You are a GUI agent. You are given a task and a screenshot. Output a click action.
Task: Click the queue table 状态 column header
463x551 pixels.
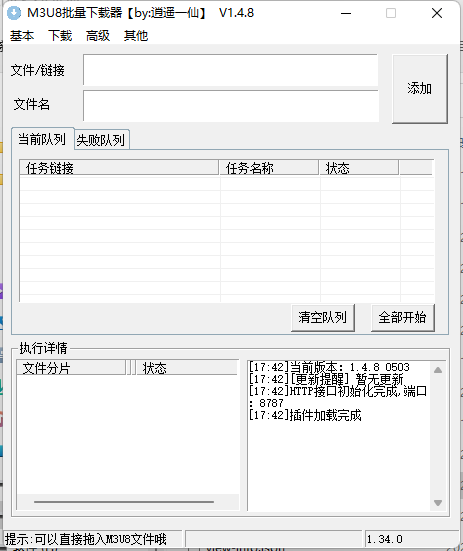point(359,168)
